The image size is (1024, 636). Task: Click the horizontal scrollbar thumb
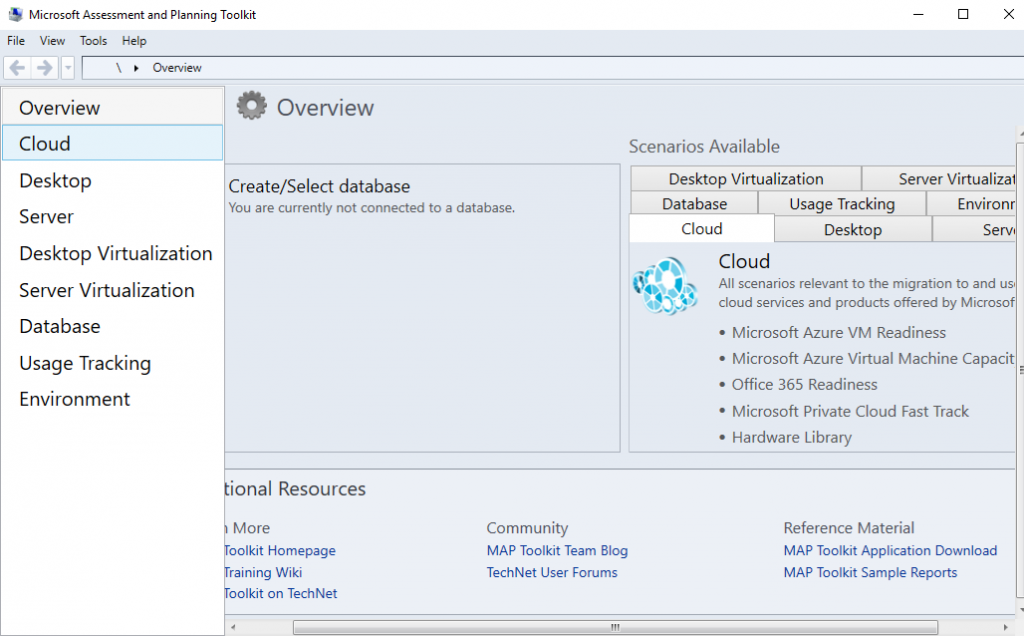click(x=615, y=628)
